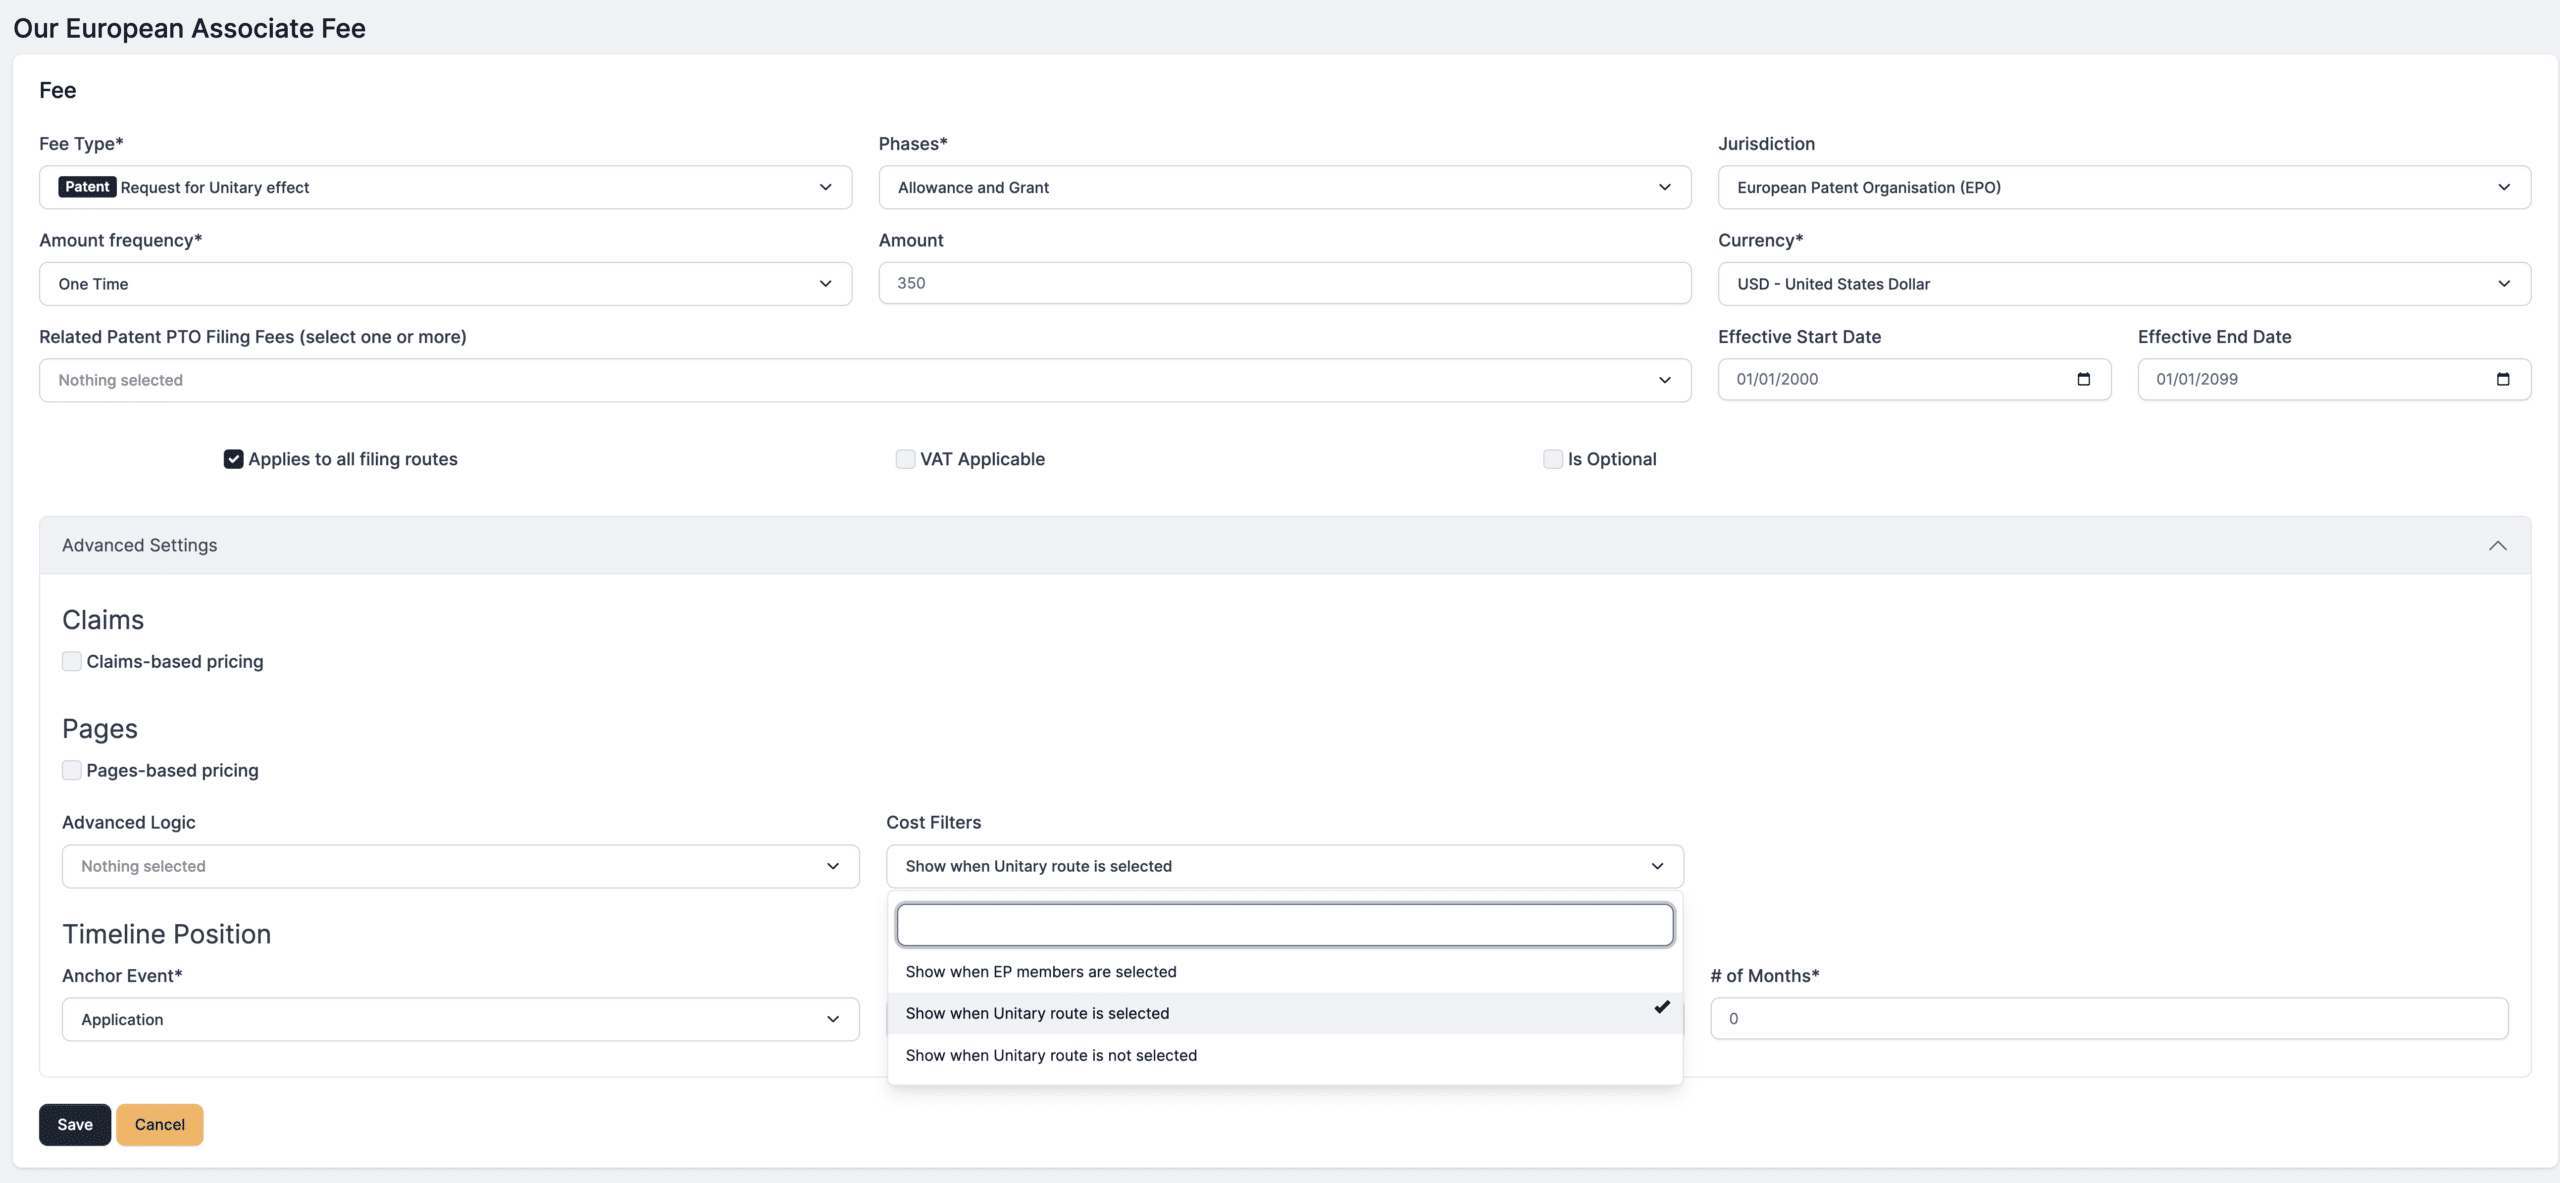
Task: Open the Effective Start Date calendar icon
Action: pyautogui.click(x=2083, y=379)
